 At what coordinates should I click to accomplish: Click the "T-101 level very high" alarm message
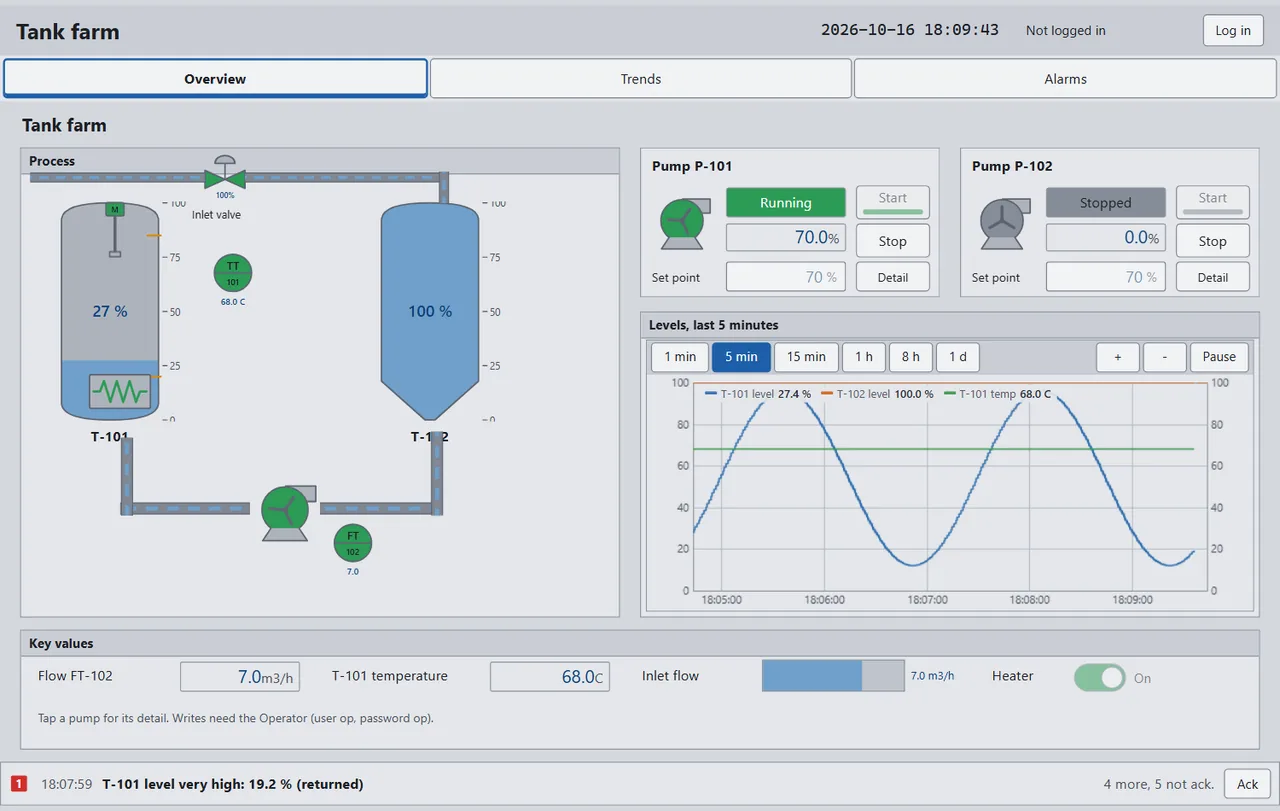click(x=233, y=784)
